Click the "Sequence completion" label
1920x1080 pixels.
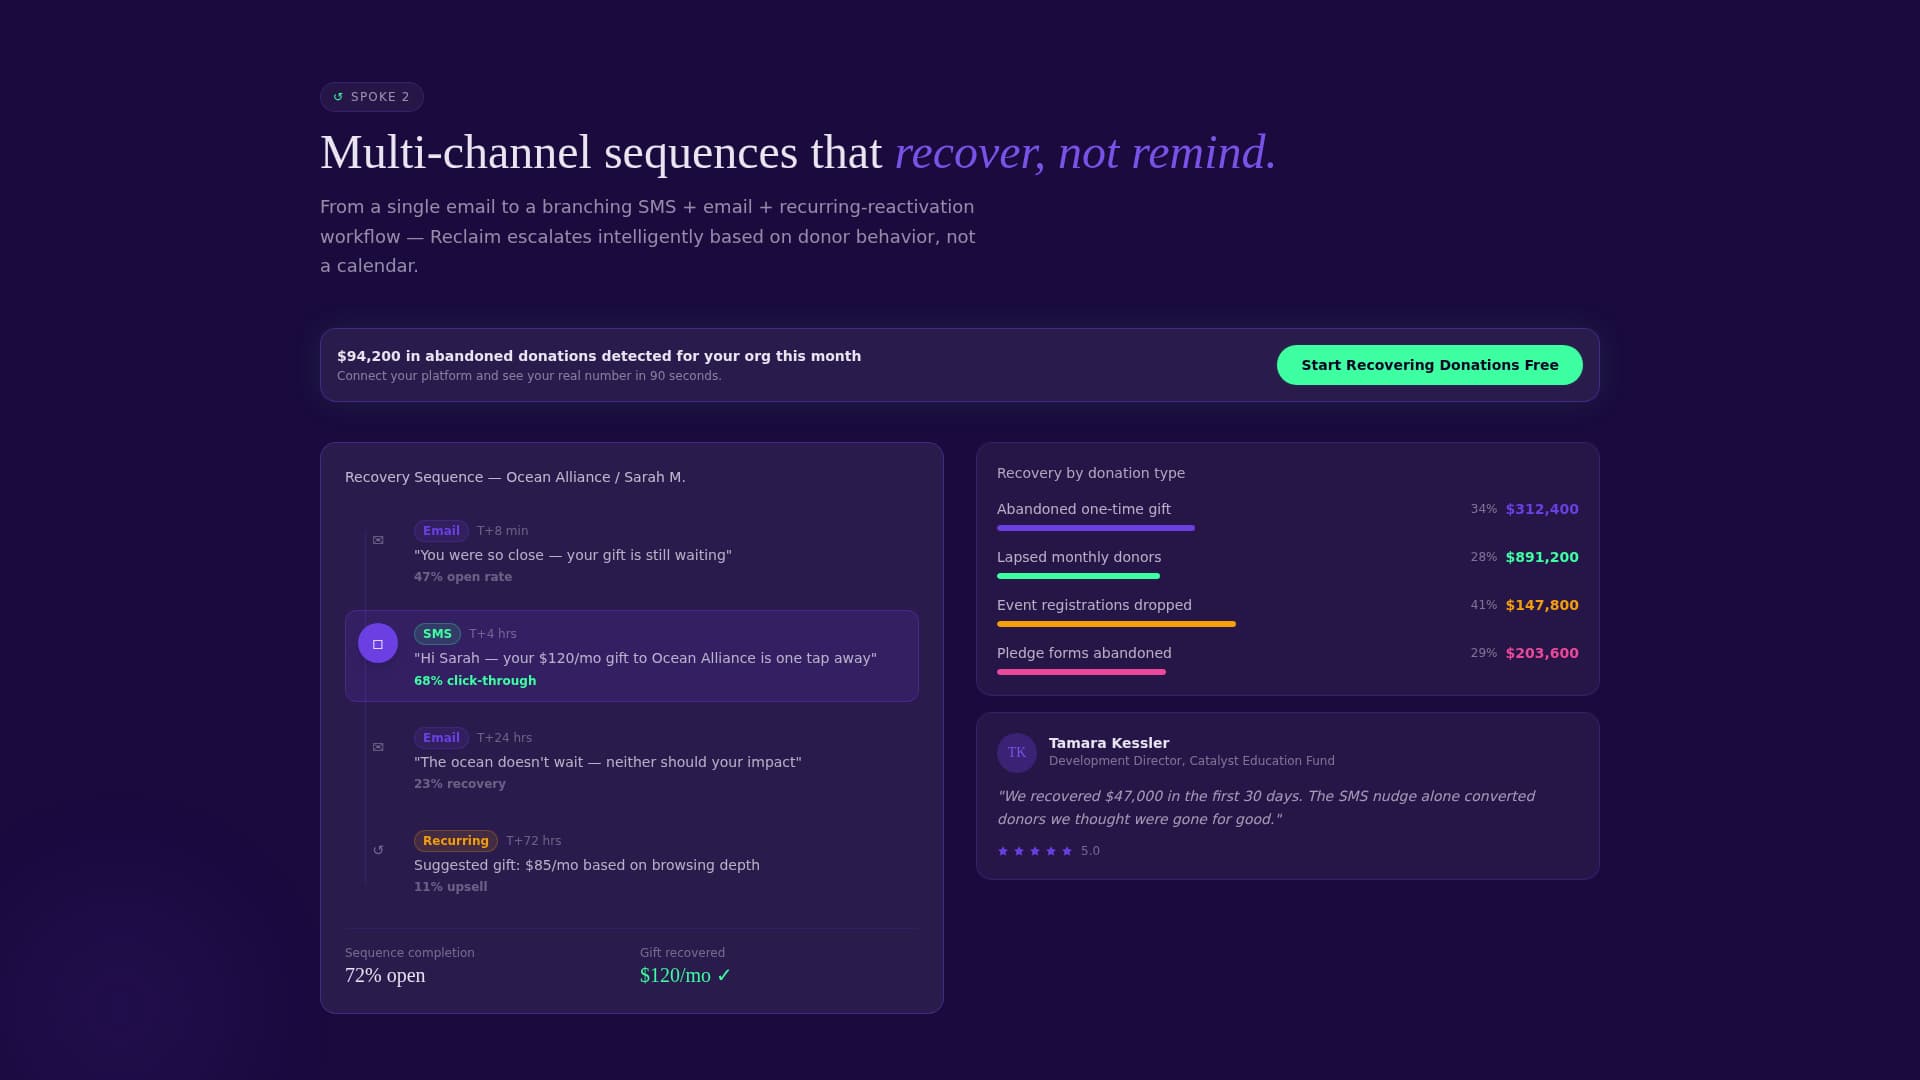410,953
